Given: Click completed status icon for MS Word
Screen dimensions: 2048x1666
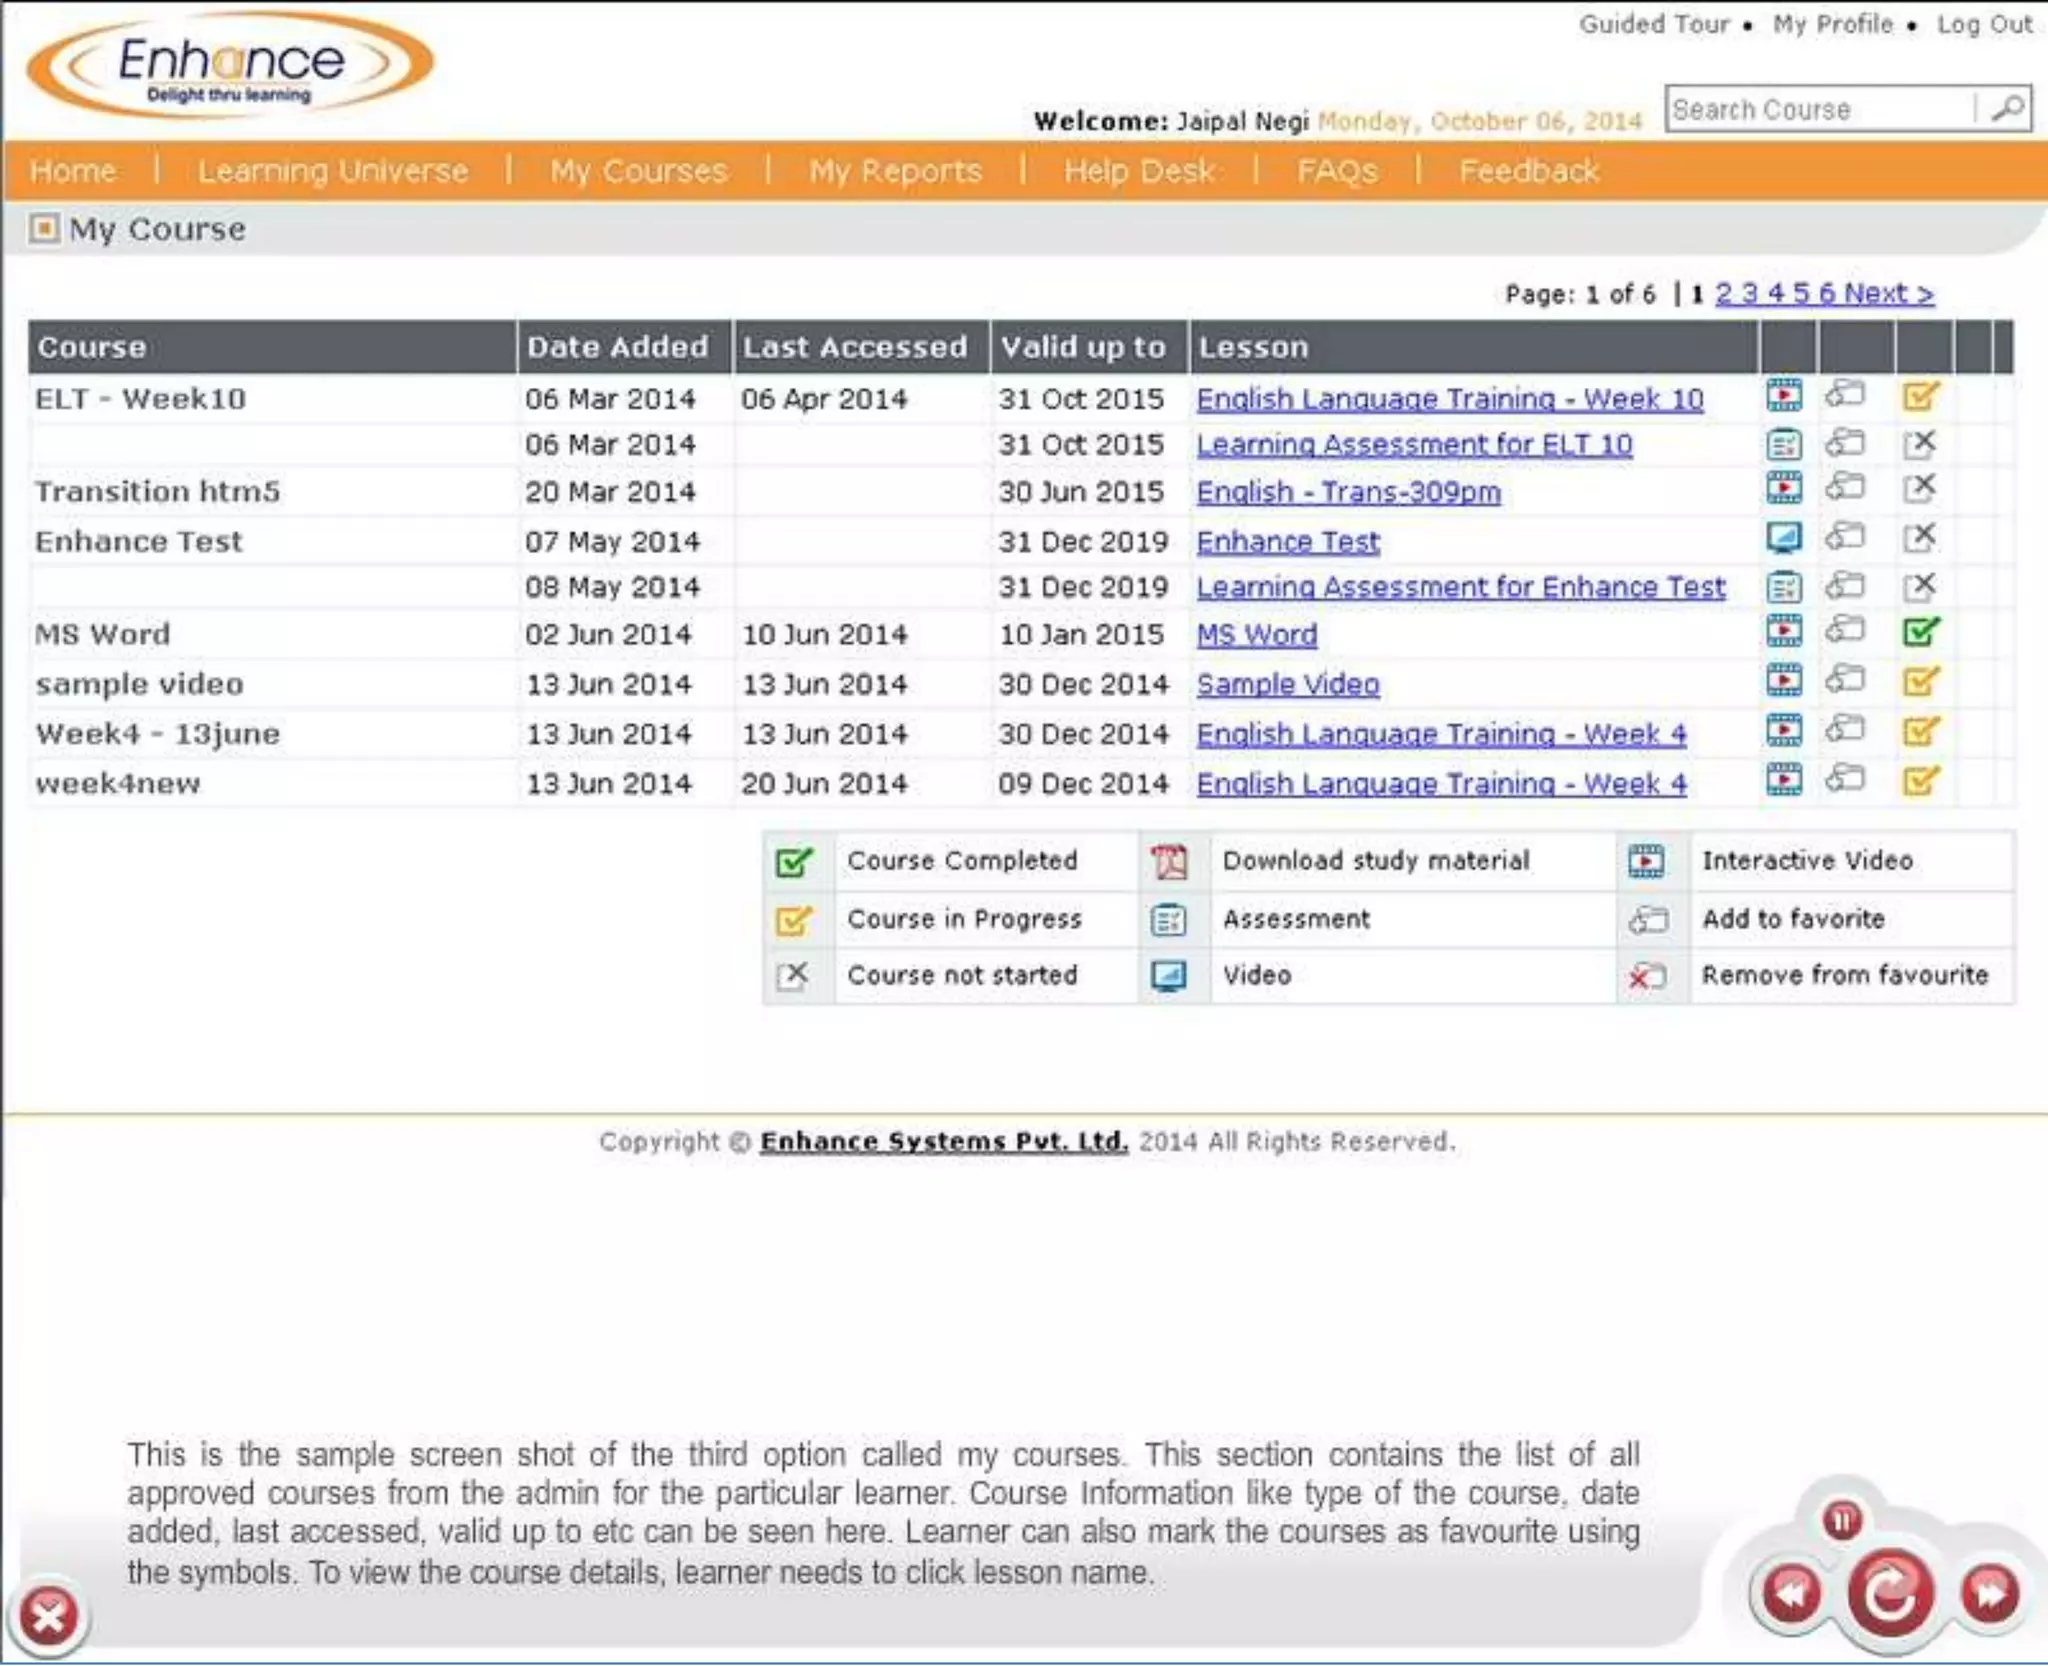Looking at the screenshot, I should pos(1920,632).
